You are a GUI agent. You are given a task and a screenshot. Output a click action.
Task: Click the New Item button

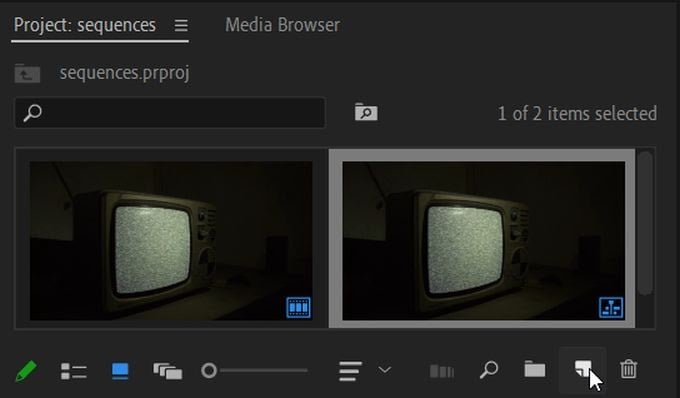tap(583, 369)
